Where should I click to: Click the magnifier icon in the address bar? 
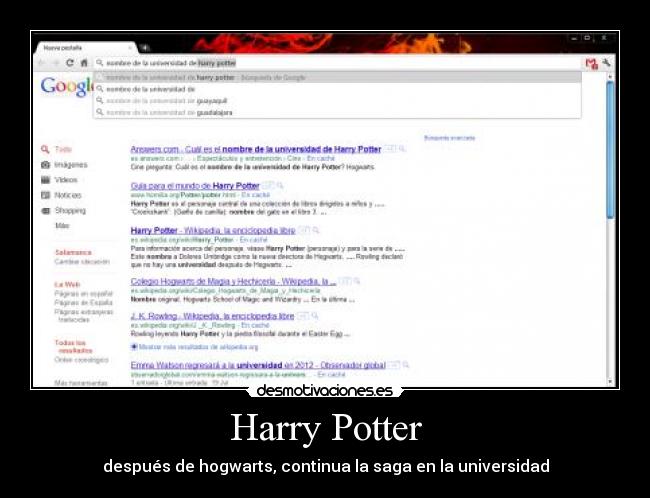pos(99,63)
